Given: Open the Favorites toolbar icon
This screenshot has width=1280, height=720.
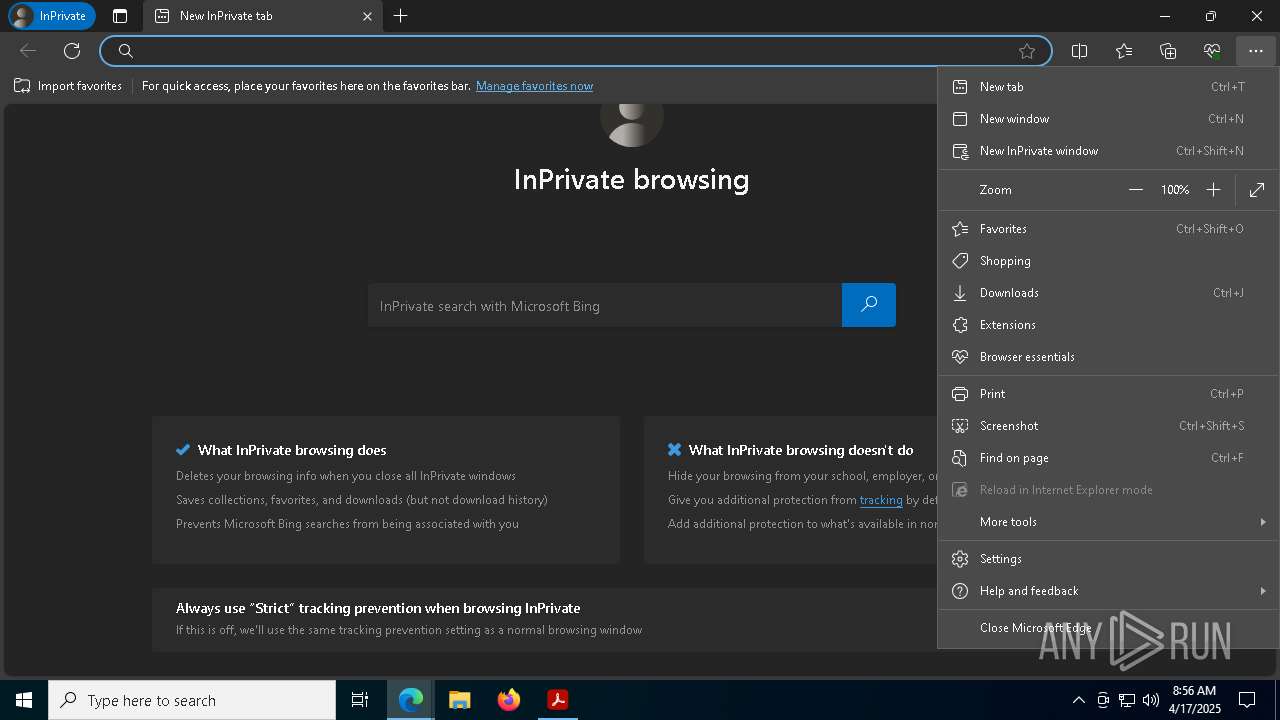Looking at the screenshot, I should point(1124,51).
